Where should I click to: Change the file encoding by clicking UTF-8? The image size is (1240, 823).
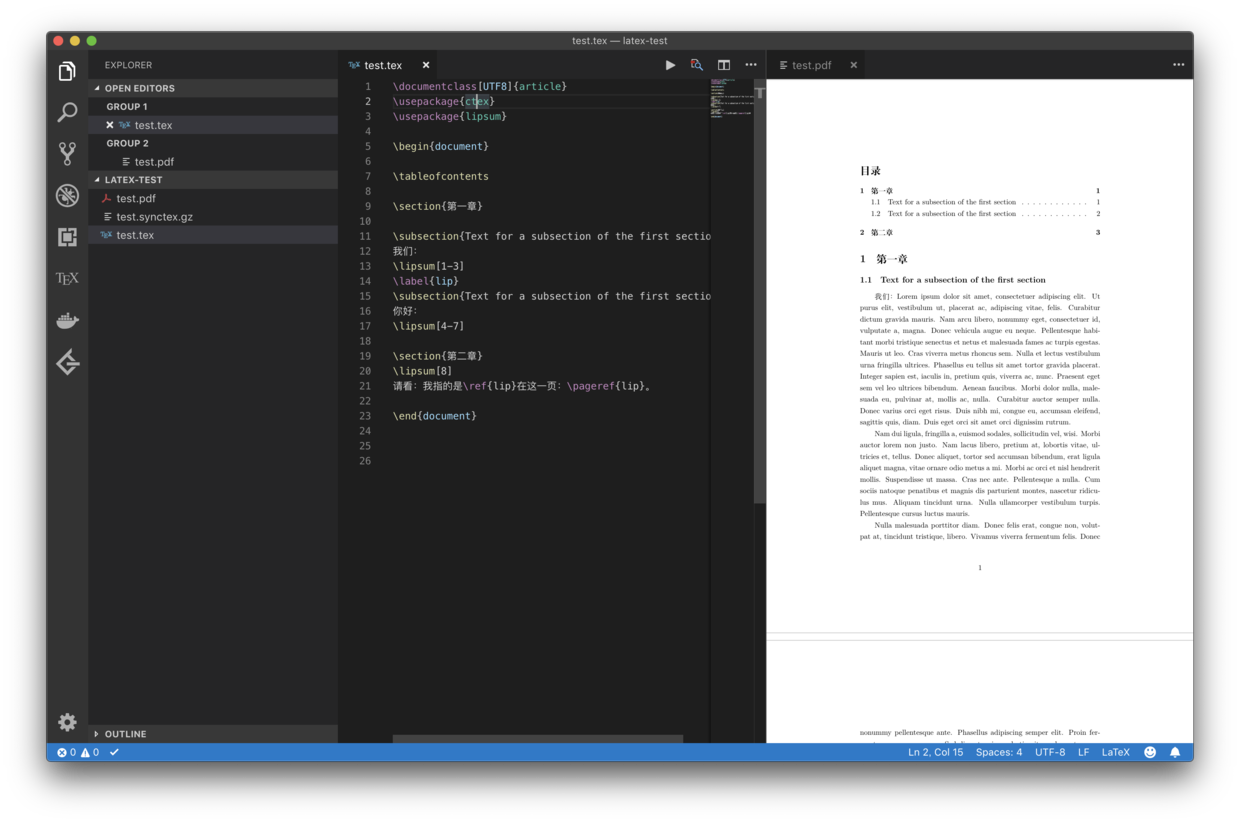[x=1049, y=751]
